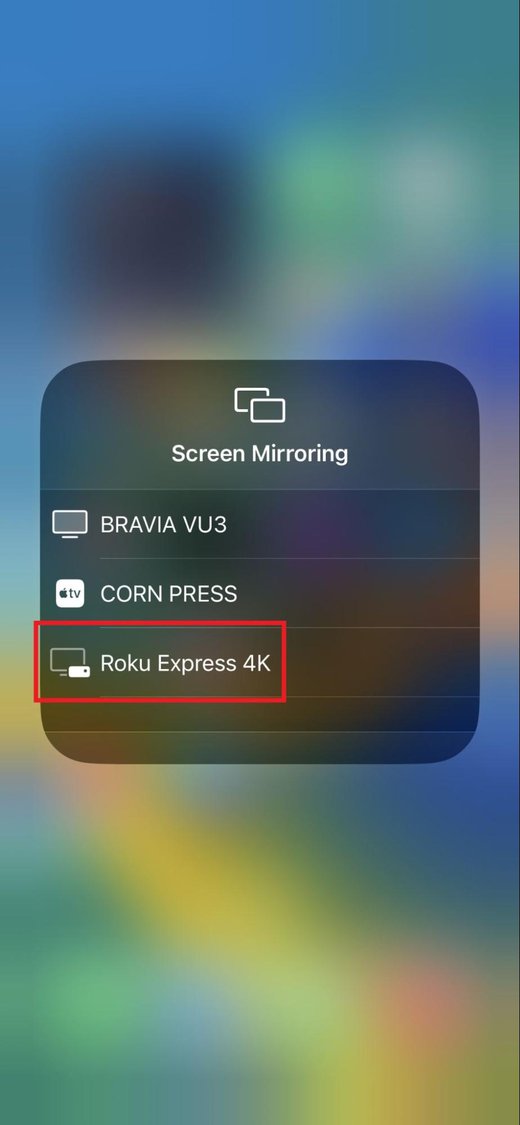Viewport: 520px width, 1125px height.
Task: Click the CORN PRESS label text
Action: tap(169, 594)
